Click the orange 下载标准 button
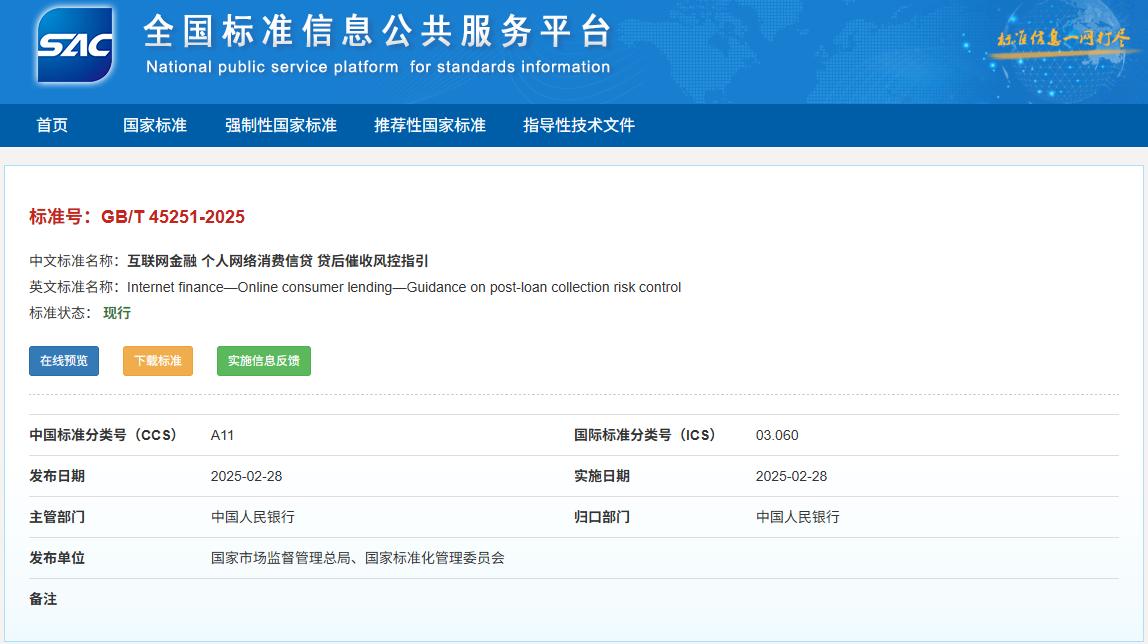This screenshot has height=644, width=1148. (x=158, y=361)
